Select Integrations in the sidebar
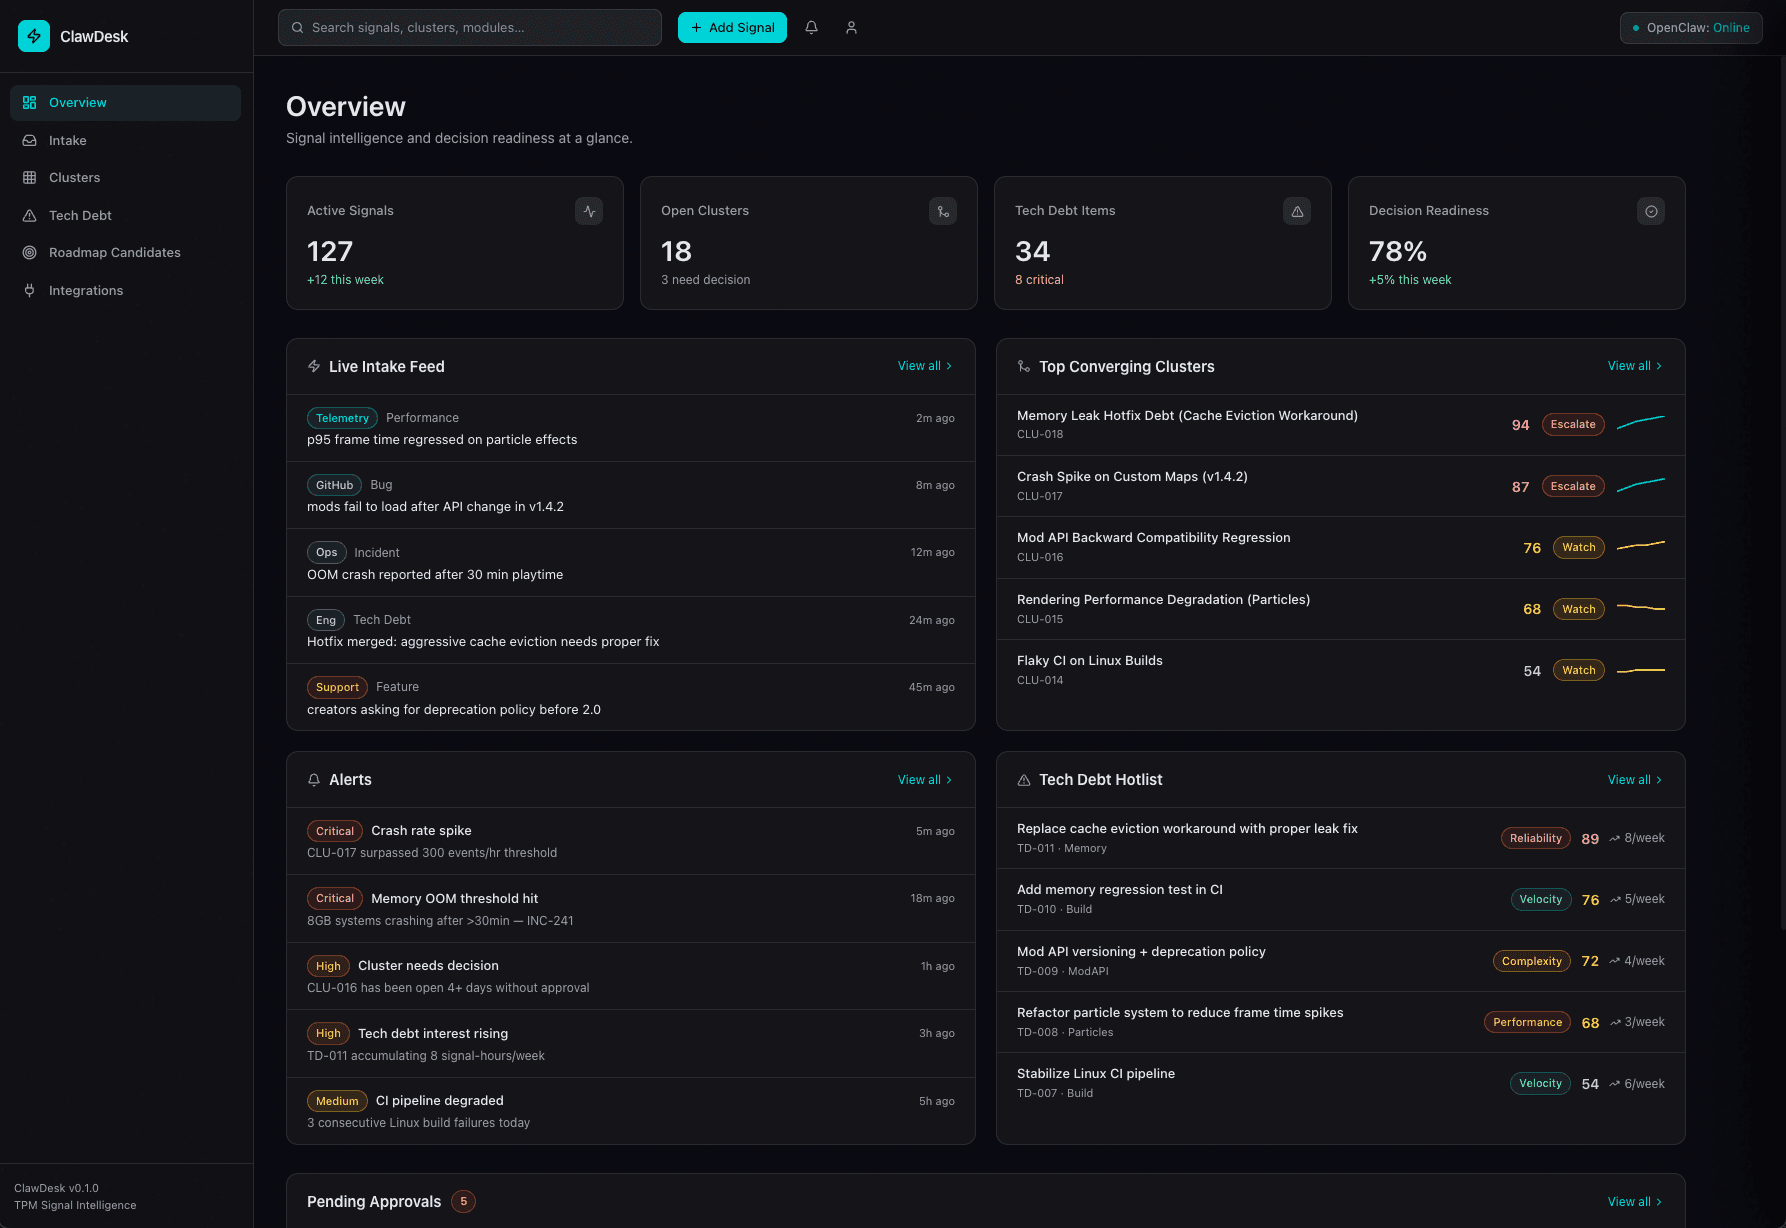 (86, 291)
